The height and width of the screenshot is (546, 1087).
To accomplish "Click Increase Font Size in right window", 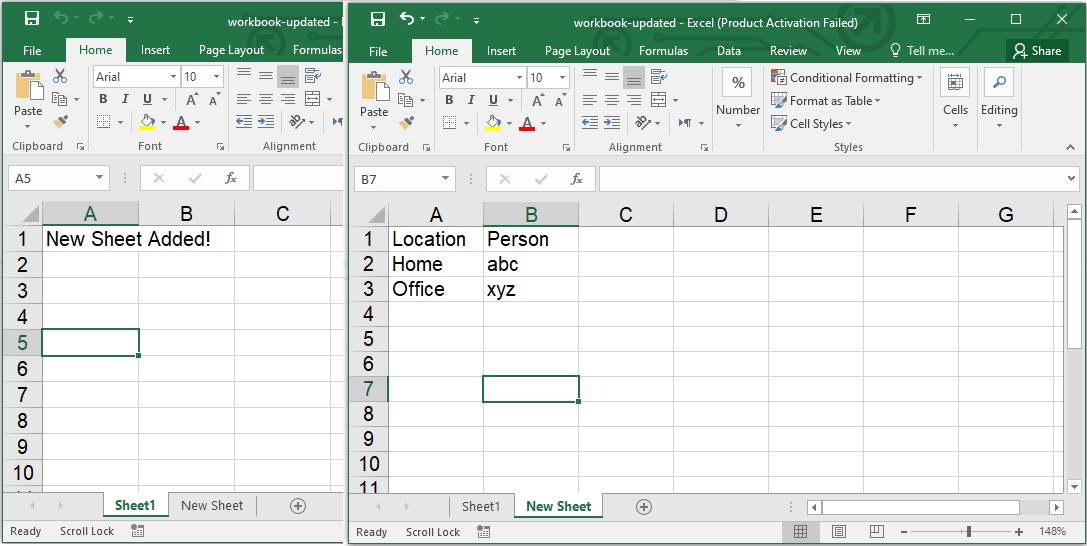I will (x=538, y=100).
